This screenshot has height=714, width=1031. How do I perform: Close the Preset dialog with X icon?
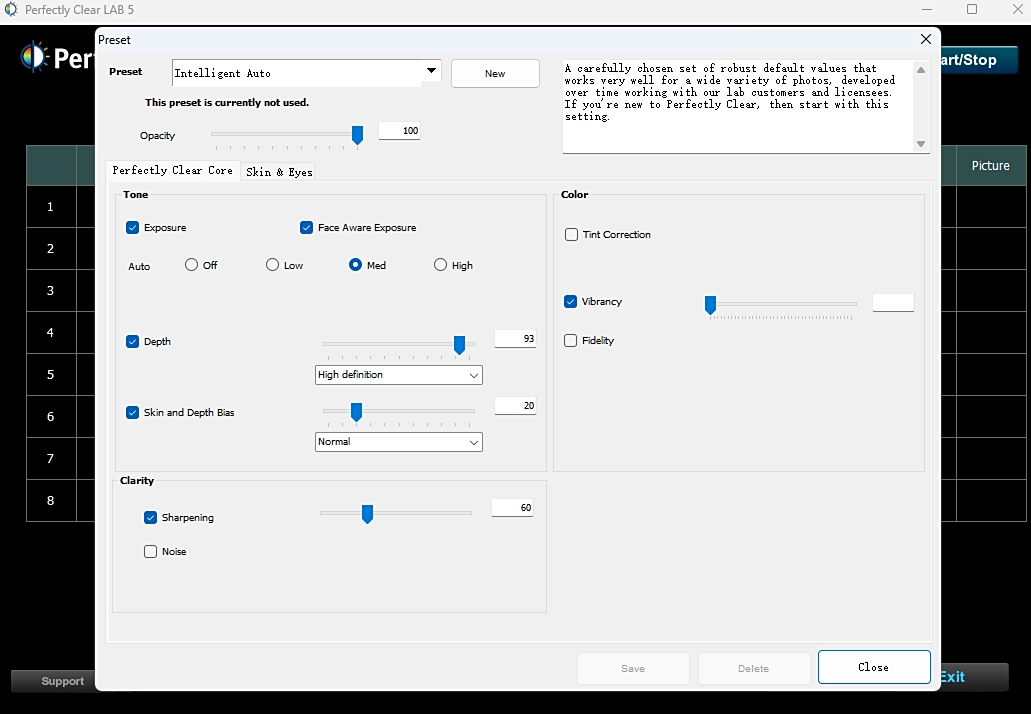[x=925, y=39]
